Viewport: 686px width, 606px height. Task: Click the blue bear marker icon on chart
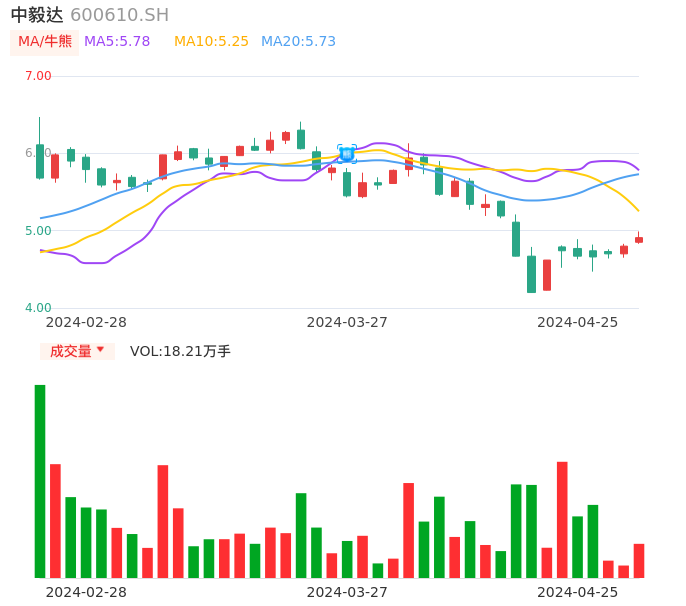coord(347,154)
